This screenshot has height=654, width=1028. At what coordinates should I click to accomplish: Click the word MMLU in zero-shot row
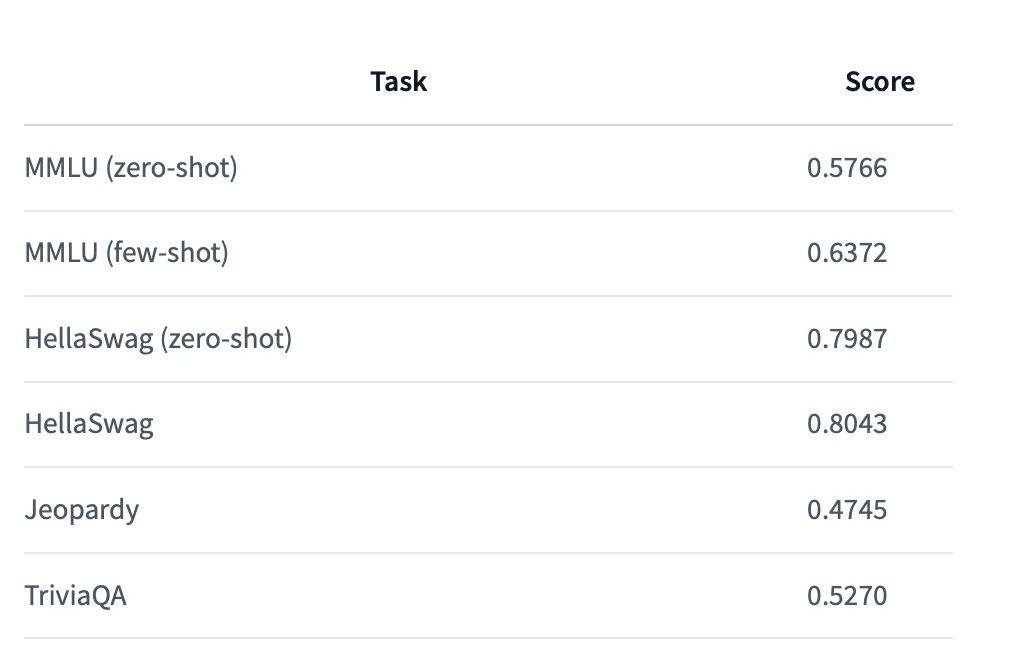(x=62, y=168)
